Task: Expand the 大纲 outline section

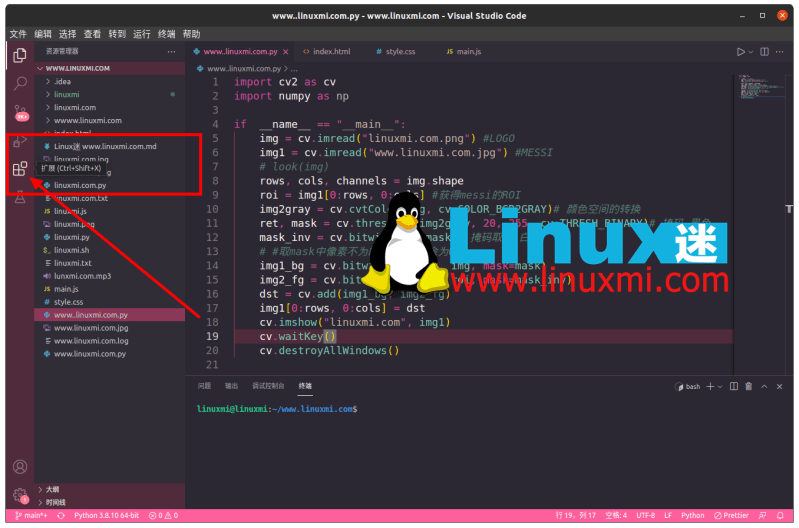Action: click(x=110, y=490)
